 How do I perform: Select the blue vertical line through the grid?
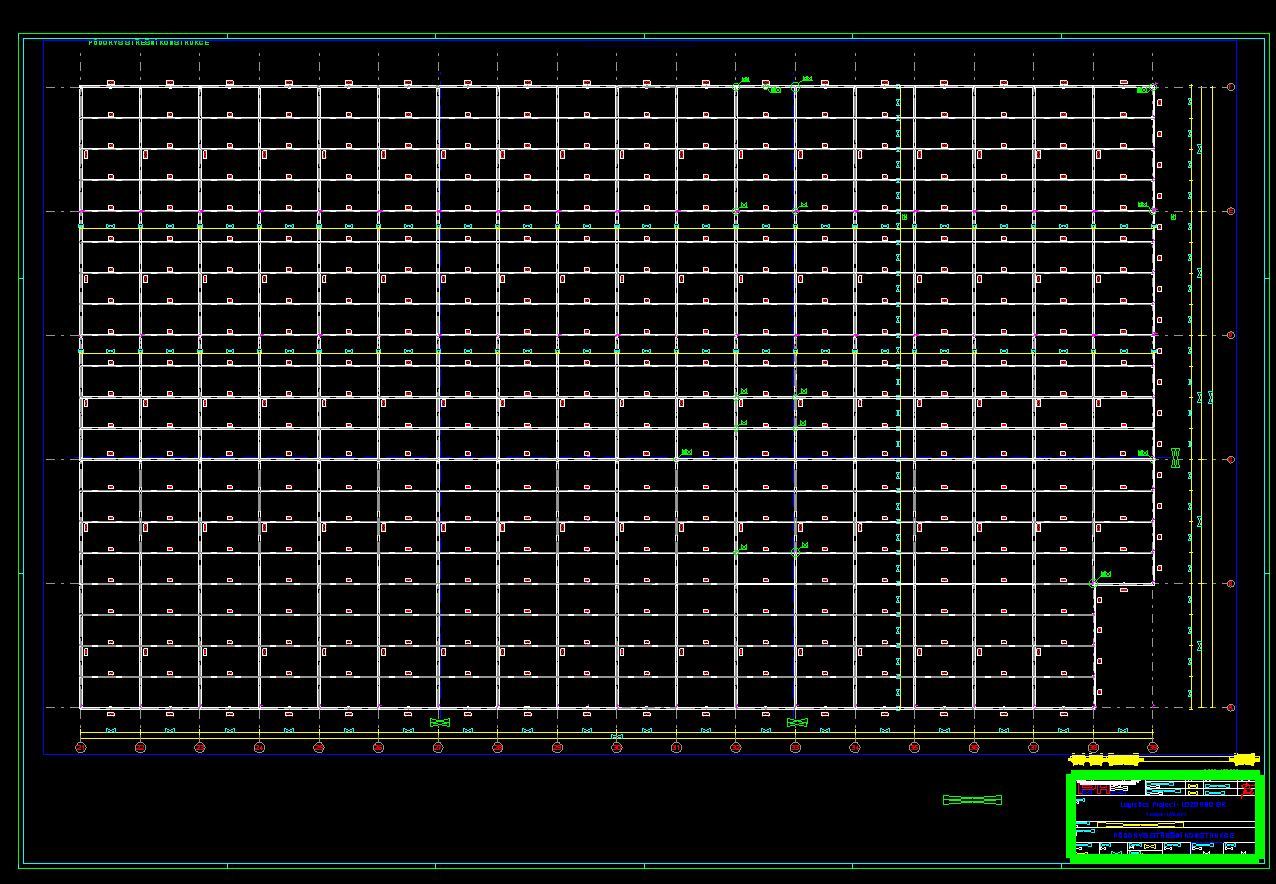[438, 400]
